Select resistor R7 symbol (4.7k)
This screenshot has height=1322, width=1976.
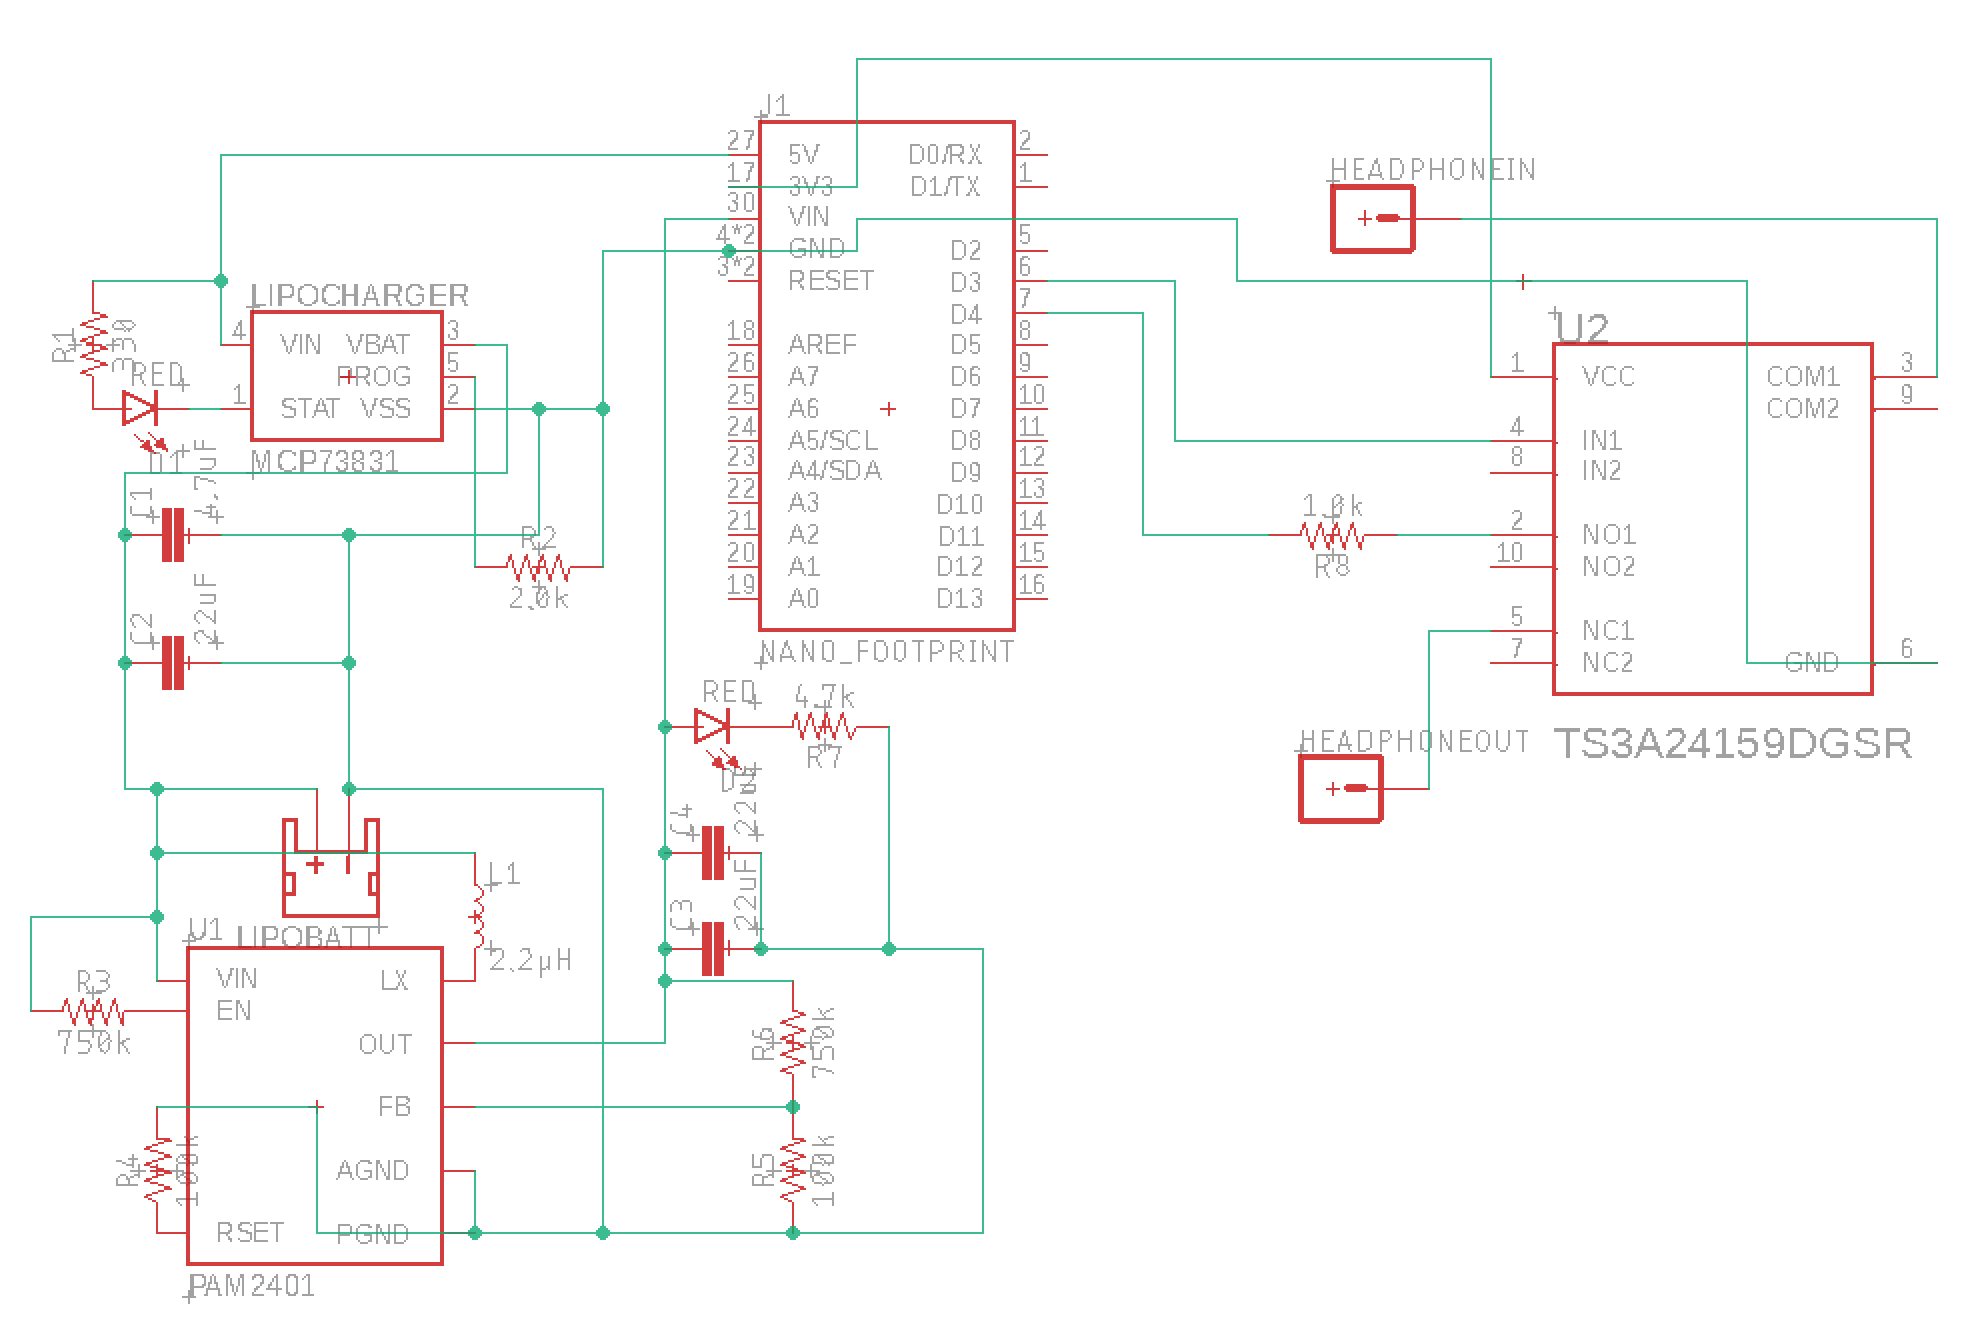click(x=825, y=726)
